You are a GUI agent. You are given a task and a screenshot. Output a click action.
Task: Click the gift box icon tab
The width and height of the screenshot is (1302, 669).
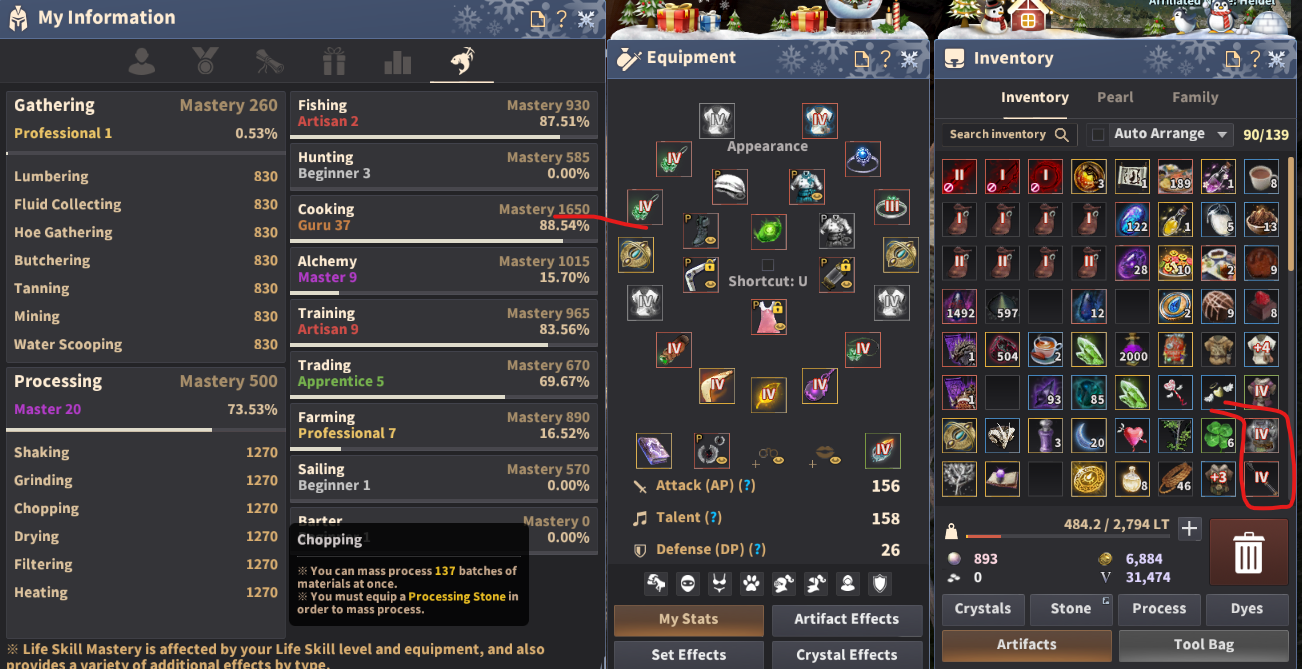pos(333,62)
